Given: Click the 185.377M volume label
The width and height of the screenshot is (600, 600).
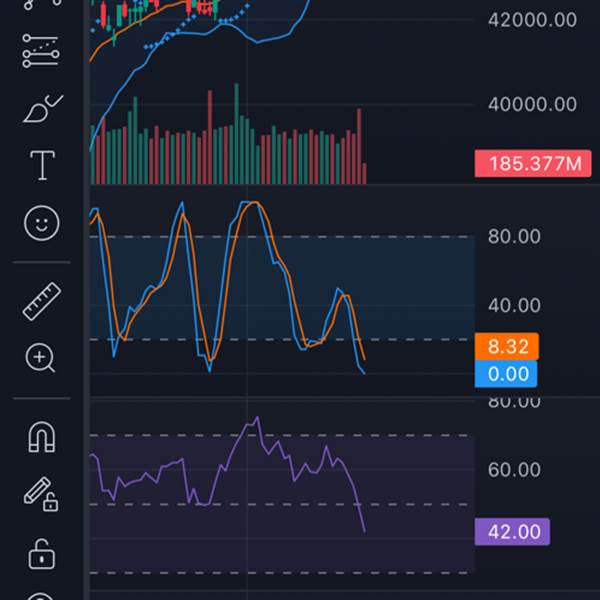Looking at the screenshot, I should [x=533, y=164].
